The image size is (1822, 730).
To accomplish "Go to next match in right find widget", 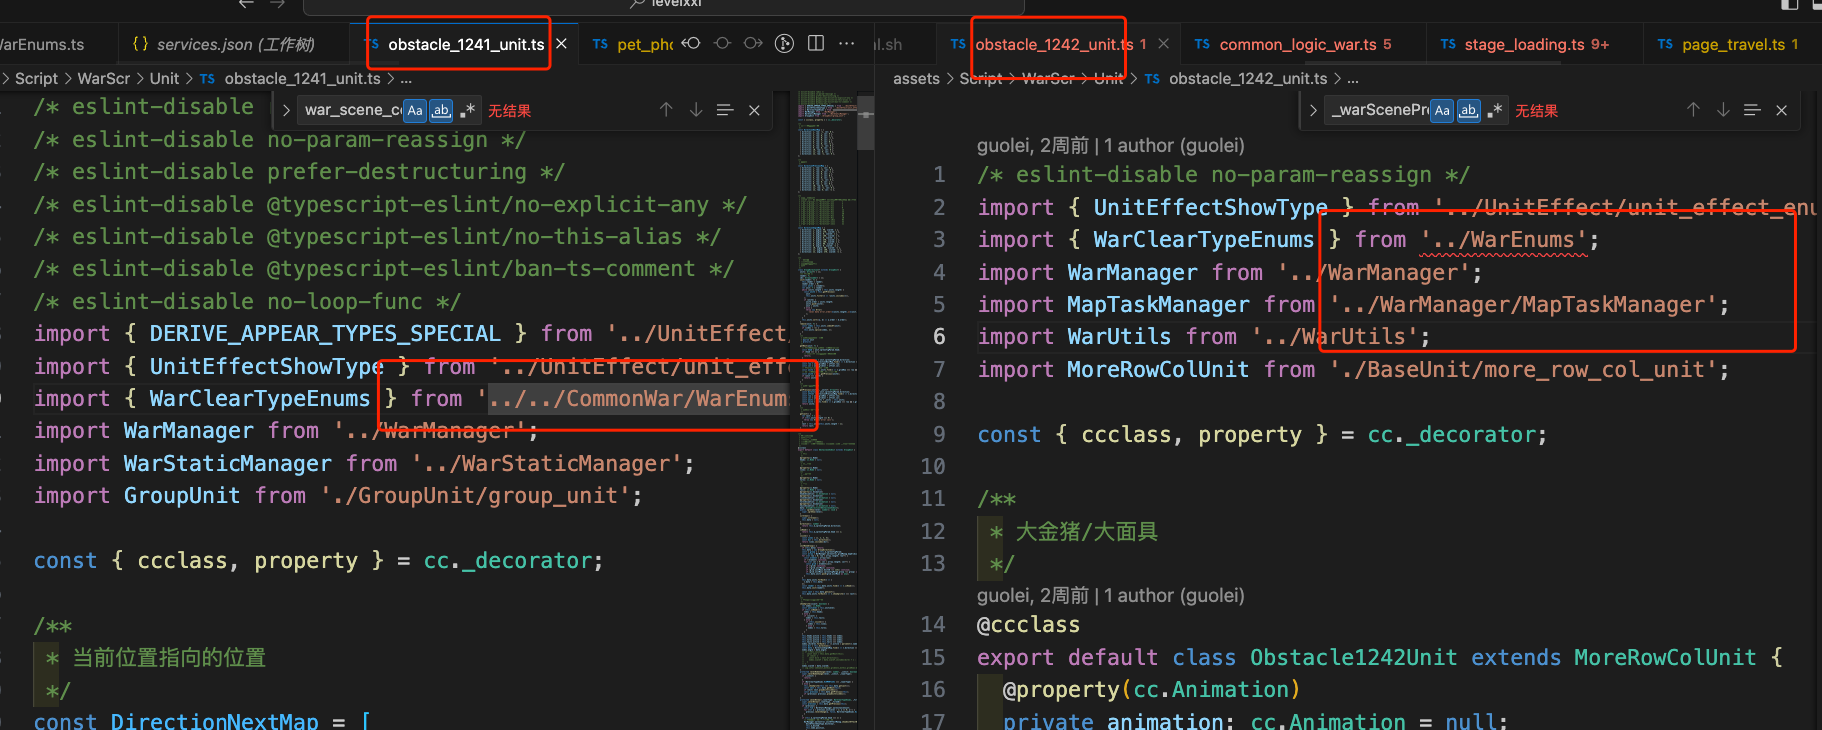I will point(1723,110).
